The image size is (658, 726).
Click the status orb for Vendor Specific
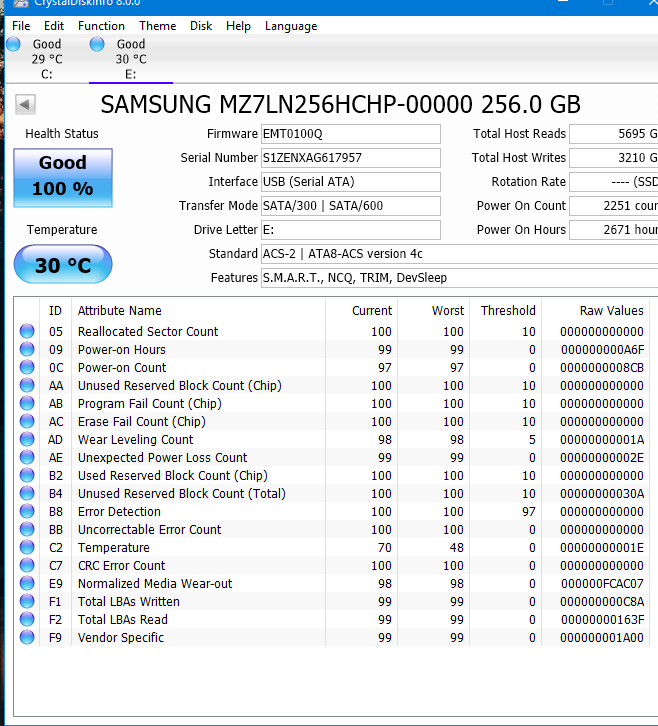(27, 638)
